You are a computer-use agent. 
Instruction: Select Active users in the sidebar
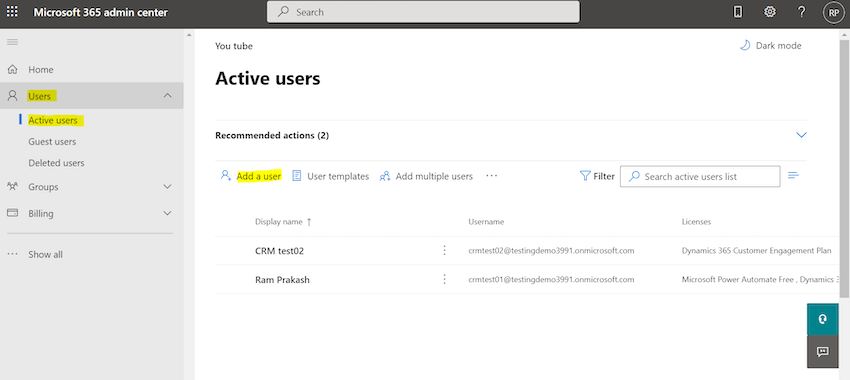point(53,120)
